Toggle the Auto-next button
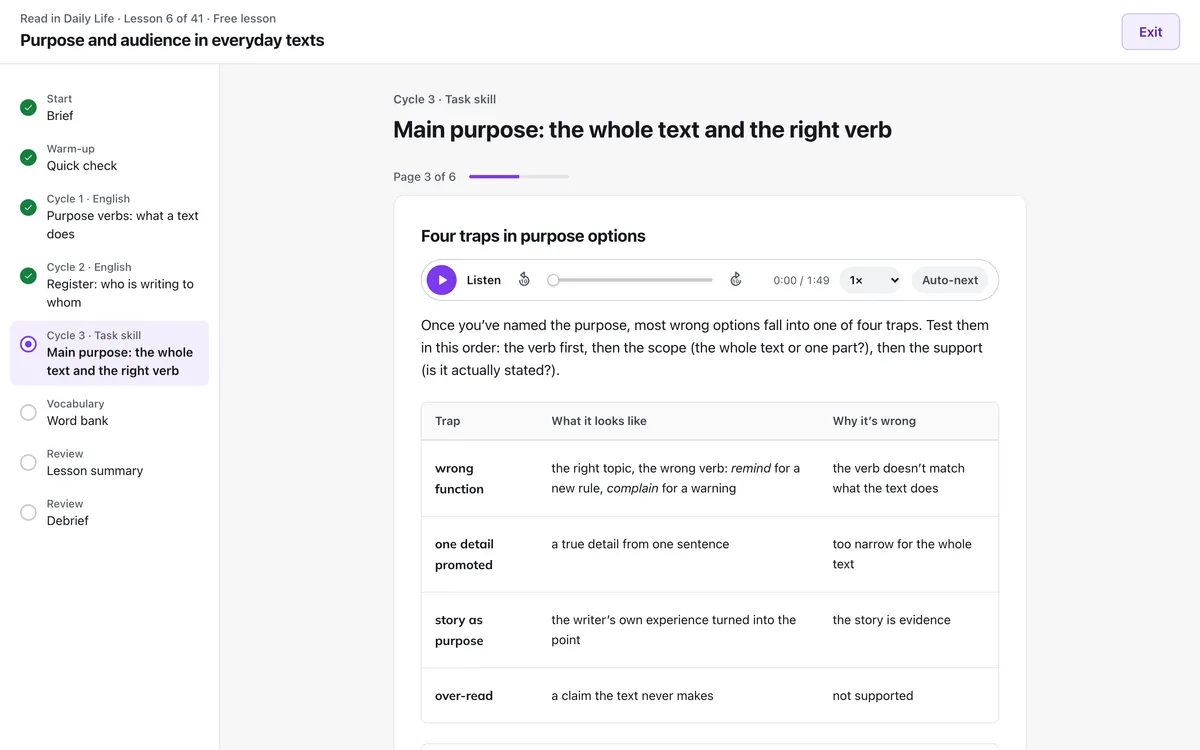The height and width of the screenshot is (750, 1200). 950,280
